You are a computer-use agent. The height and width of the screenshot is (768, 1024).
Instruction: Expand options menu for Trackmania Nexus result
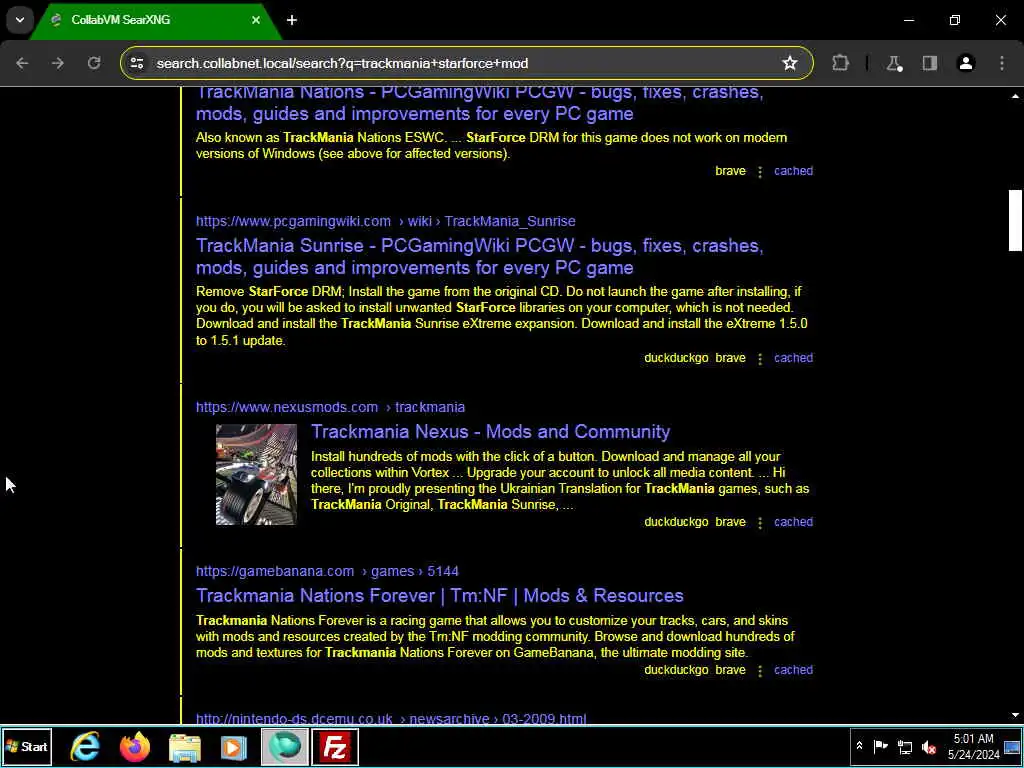[760, 522]
